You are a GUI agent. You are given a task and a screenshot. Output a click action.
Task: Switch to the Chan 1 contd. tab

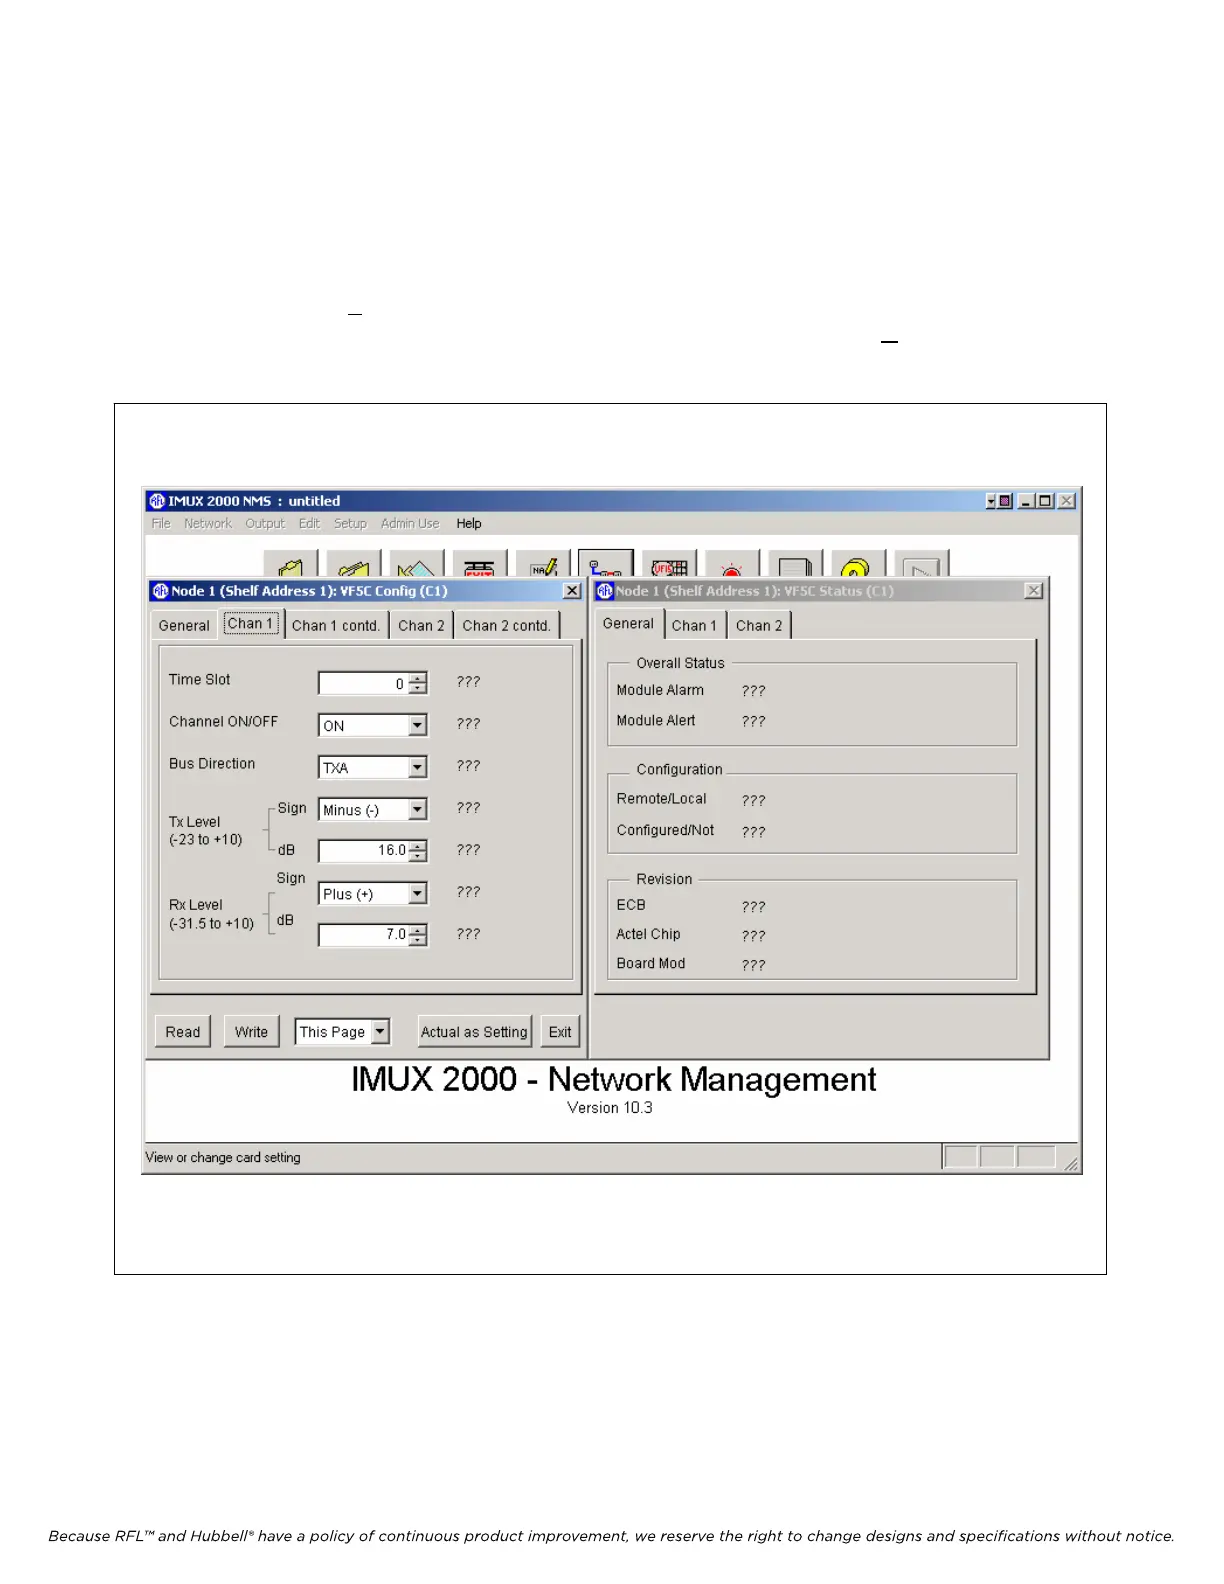click(x=336, y=625)
